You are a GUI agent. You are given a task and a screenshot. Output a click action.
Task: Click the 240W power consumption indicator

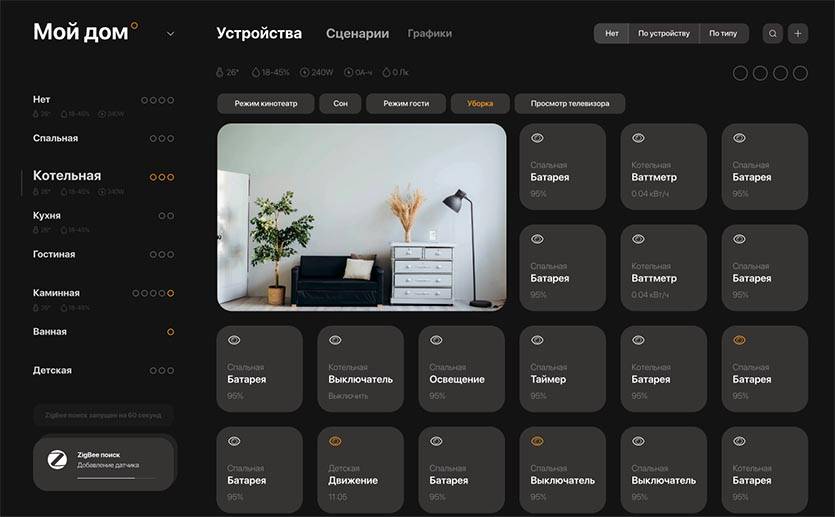(x=316, y=72)
